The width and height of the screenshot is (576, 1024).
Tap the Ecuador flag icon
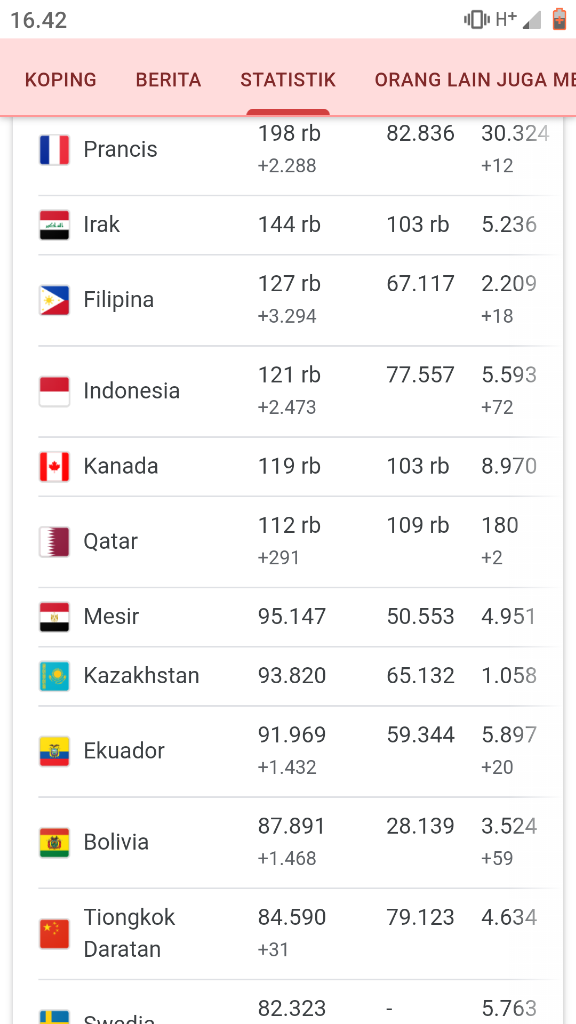(54, 751)
